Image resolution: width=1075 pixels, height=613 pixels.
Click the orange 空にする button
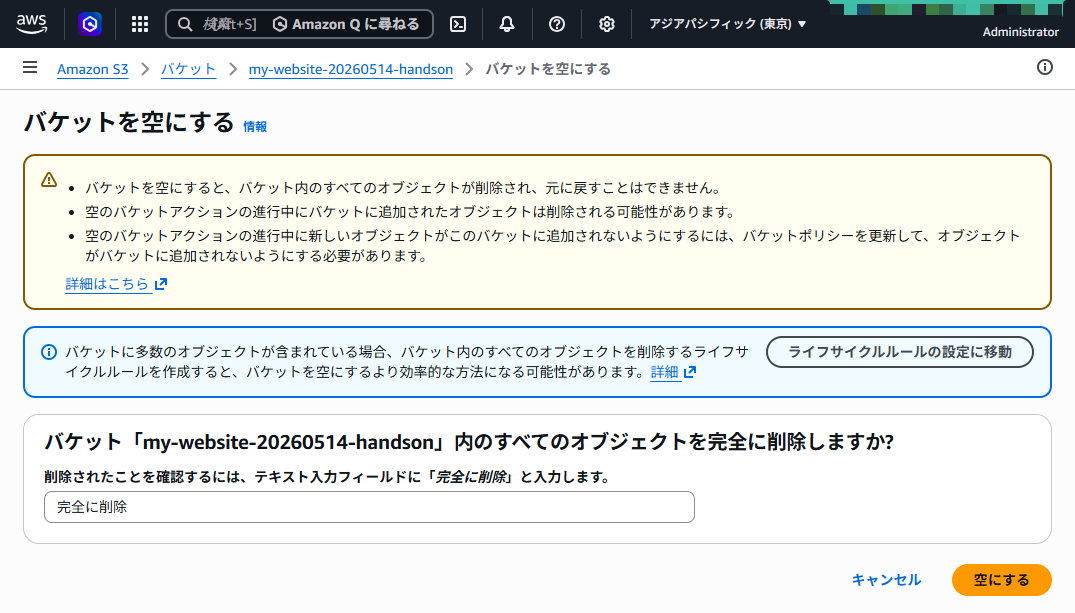[1001, 580]
